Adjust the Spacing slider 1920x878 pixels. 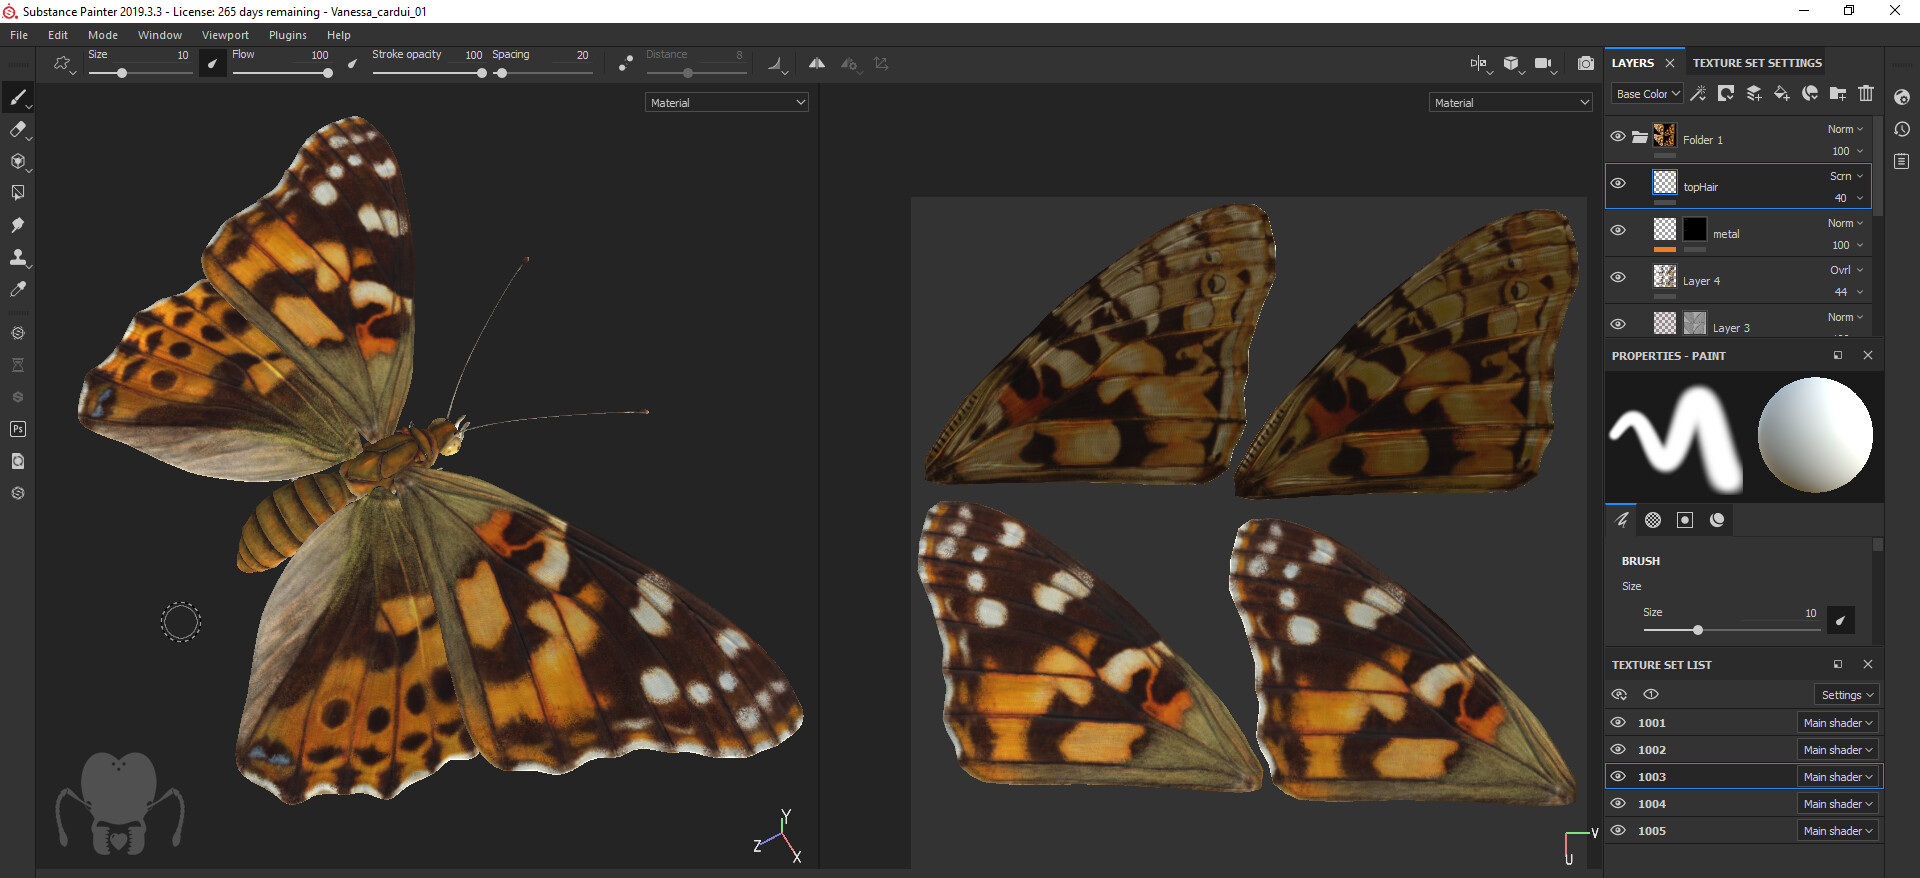point(541,73)
